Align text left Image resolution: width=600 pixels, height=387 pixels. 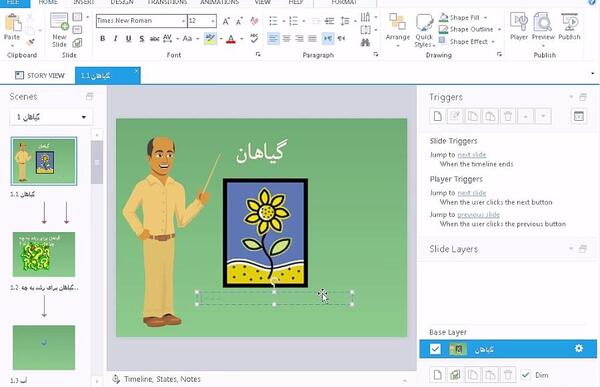(x=273, y=38)
